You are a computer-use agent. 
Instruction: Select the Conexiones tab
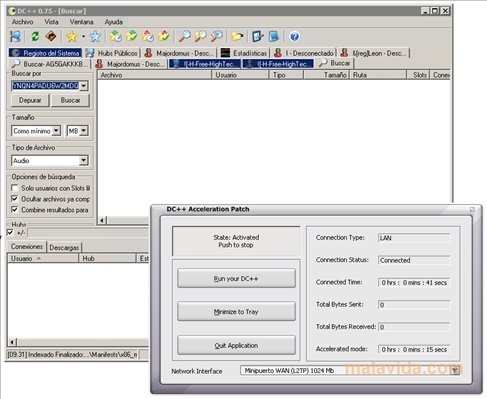click(x=27, y=246)
